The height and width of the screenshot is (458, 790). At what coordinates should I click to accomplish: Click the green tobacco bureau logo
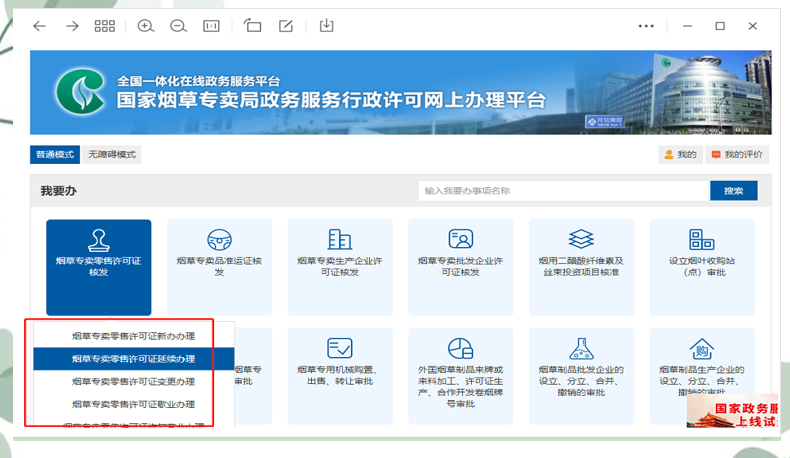(81, 91)
